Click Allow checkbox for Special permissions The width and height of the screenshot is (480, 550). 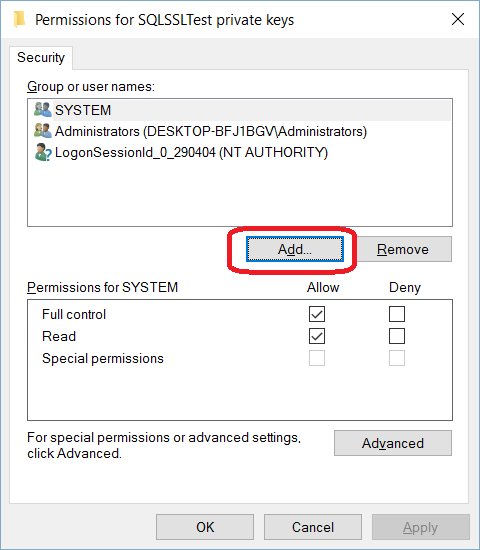click(317, 358)
